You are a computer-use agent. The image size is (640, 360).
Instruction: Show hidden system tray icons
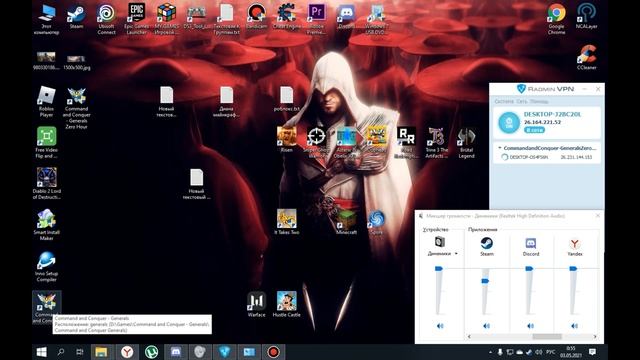pos(490,352)
